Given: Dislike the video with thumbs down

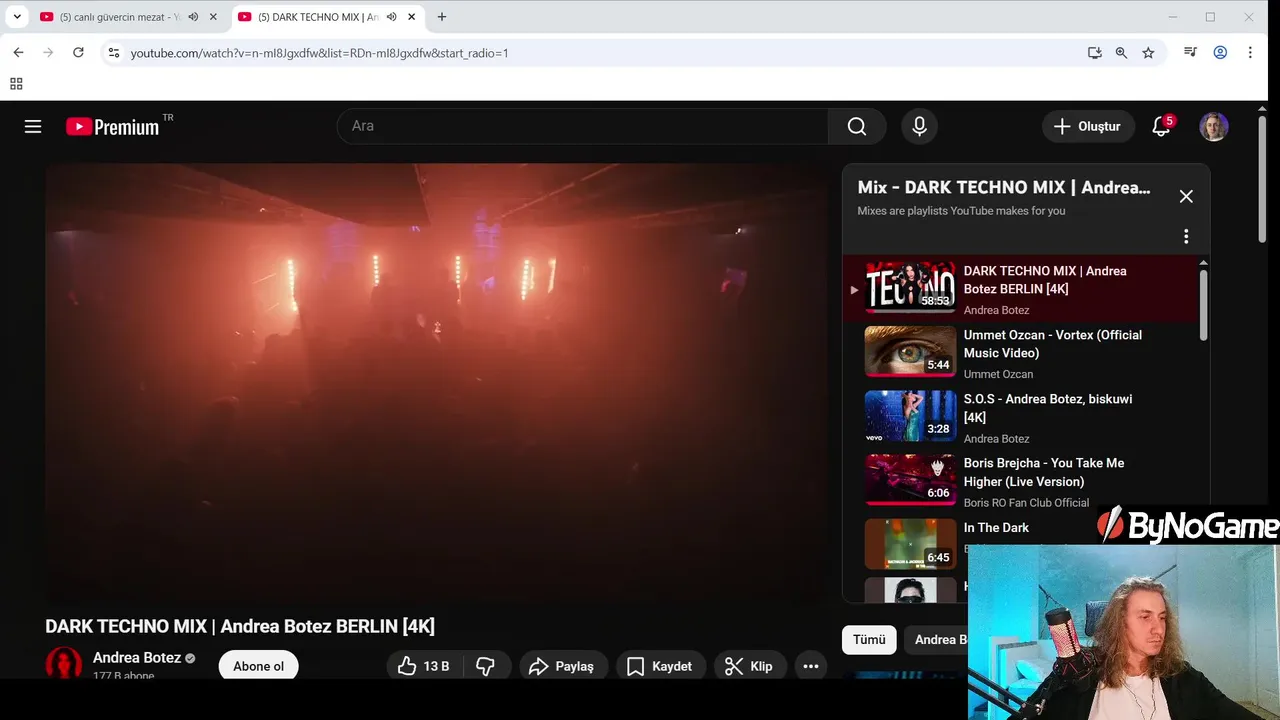Looking at the screenshot, I should pos(486,666).
